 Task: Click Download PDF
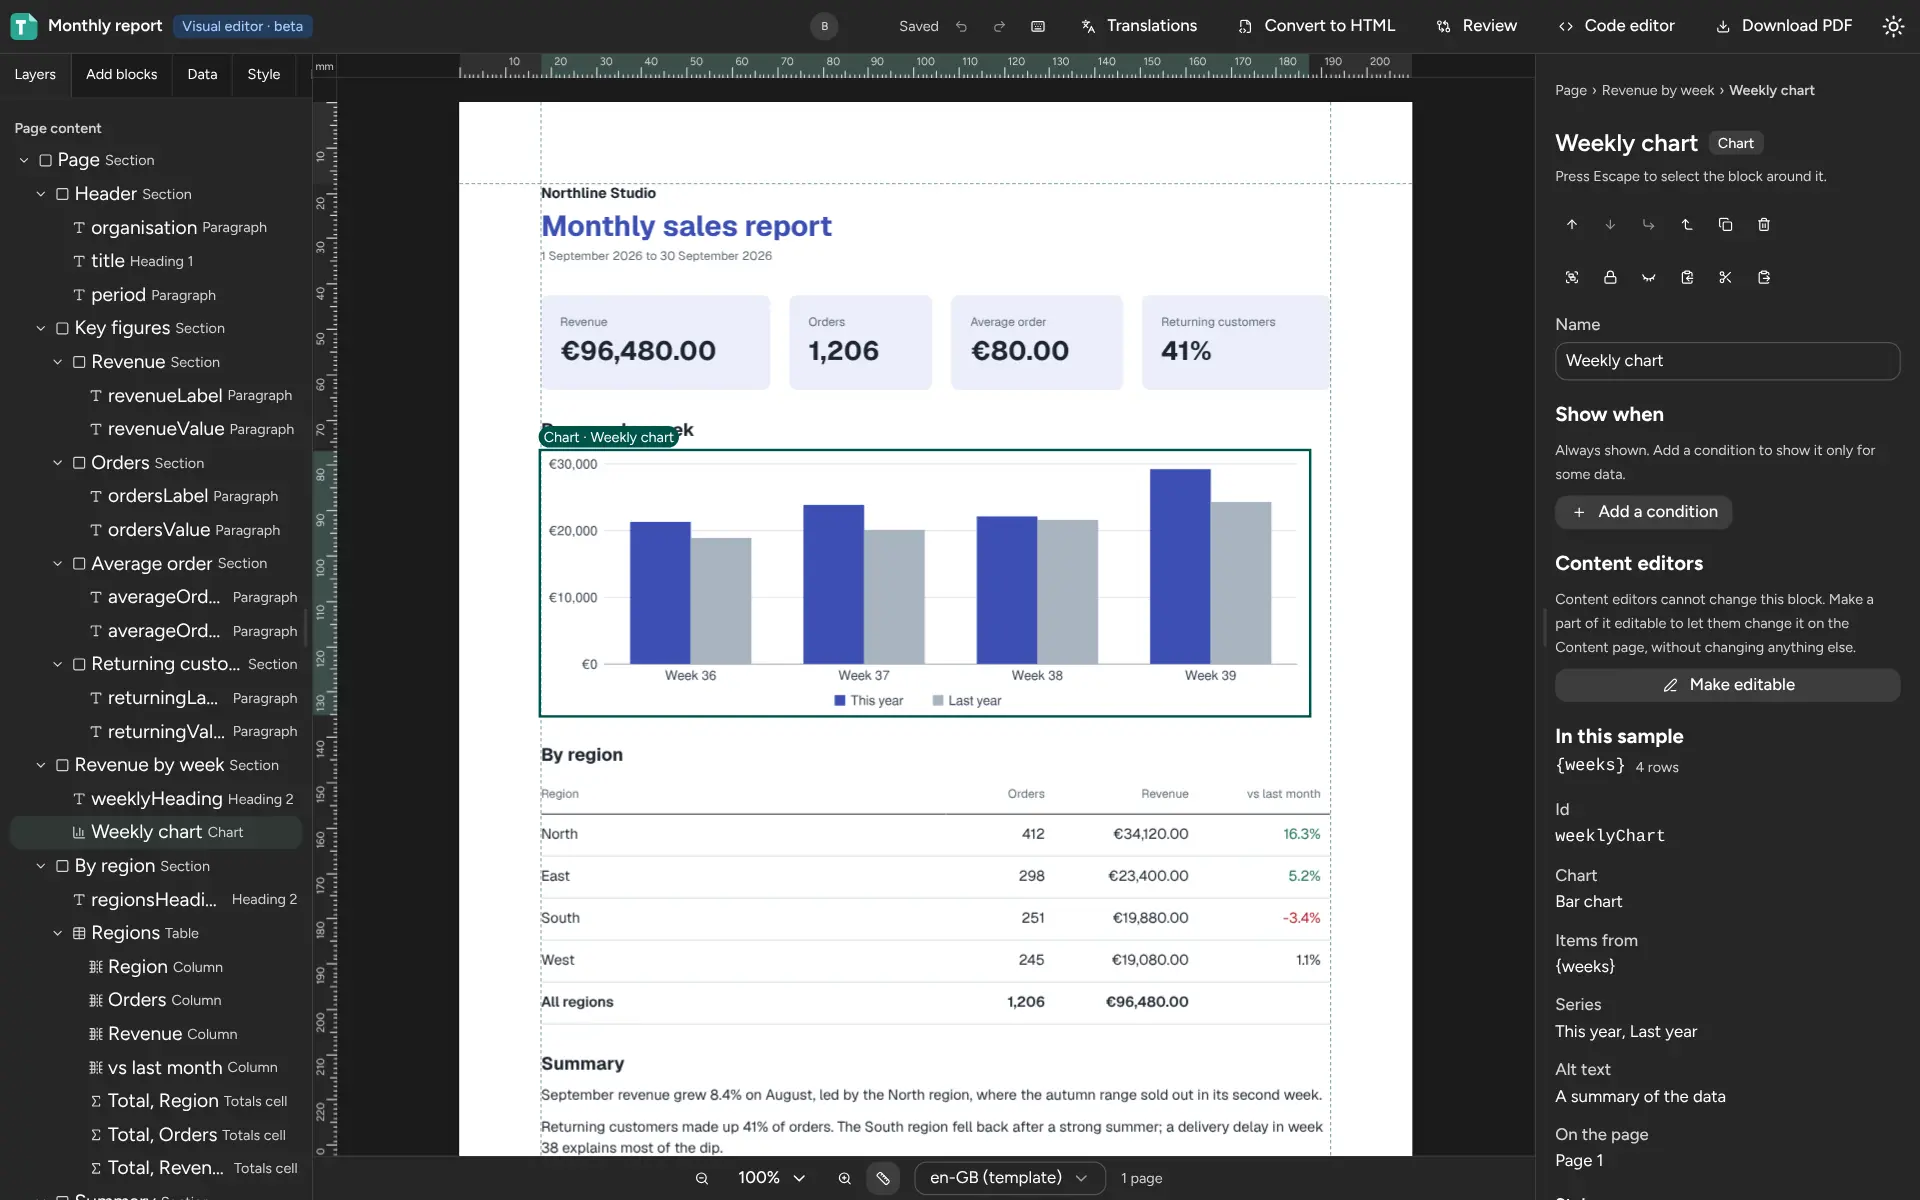pyautogui.click(x=1784, y=26)
